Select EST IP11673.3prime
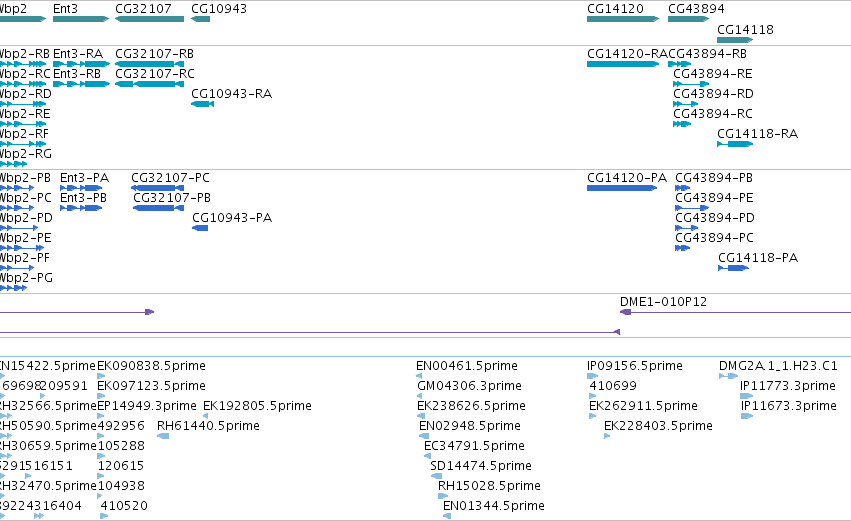This screenshot has width=851, height=521. pos(747,416)
